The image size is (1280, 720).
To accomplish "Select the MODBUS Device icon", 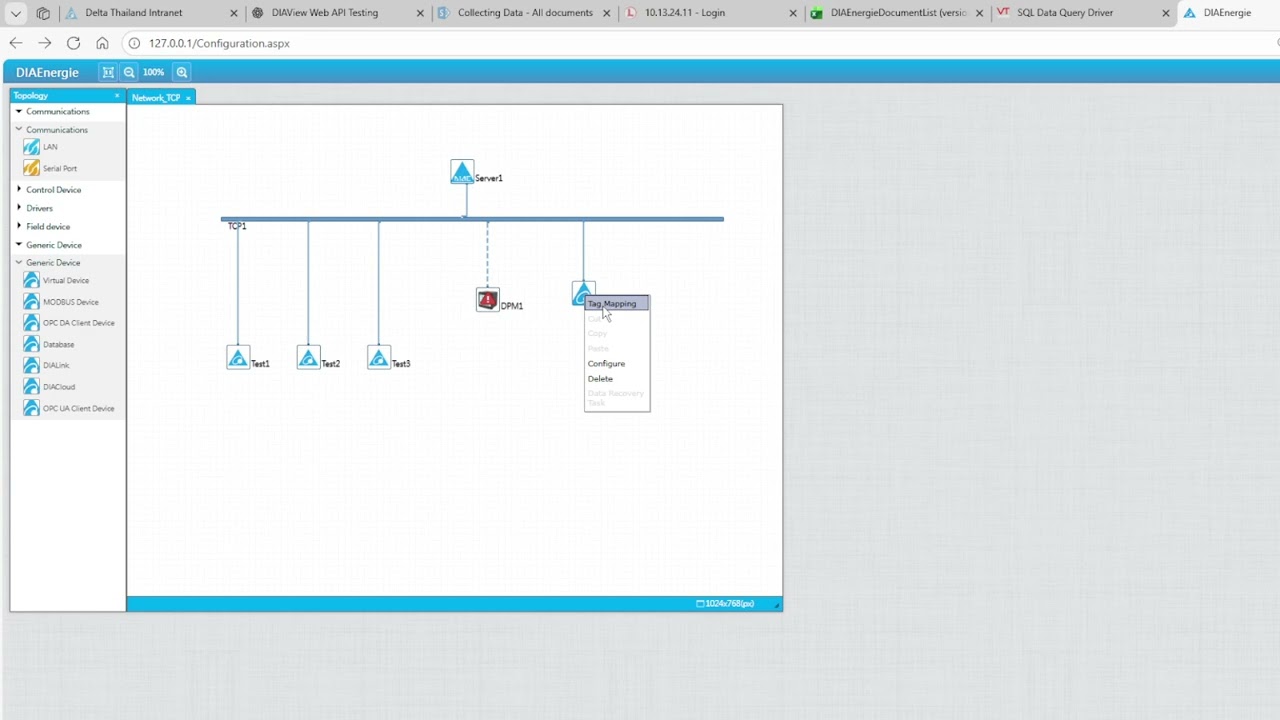I will tap(31, 301).
